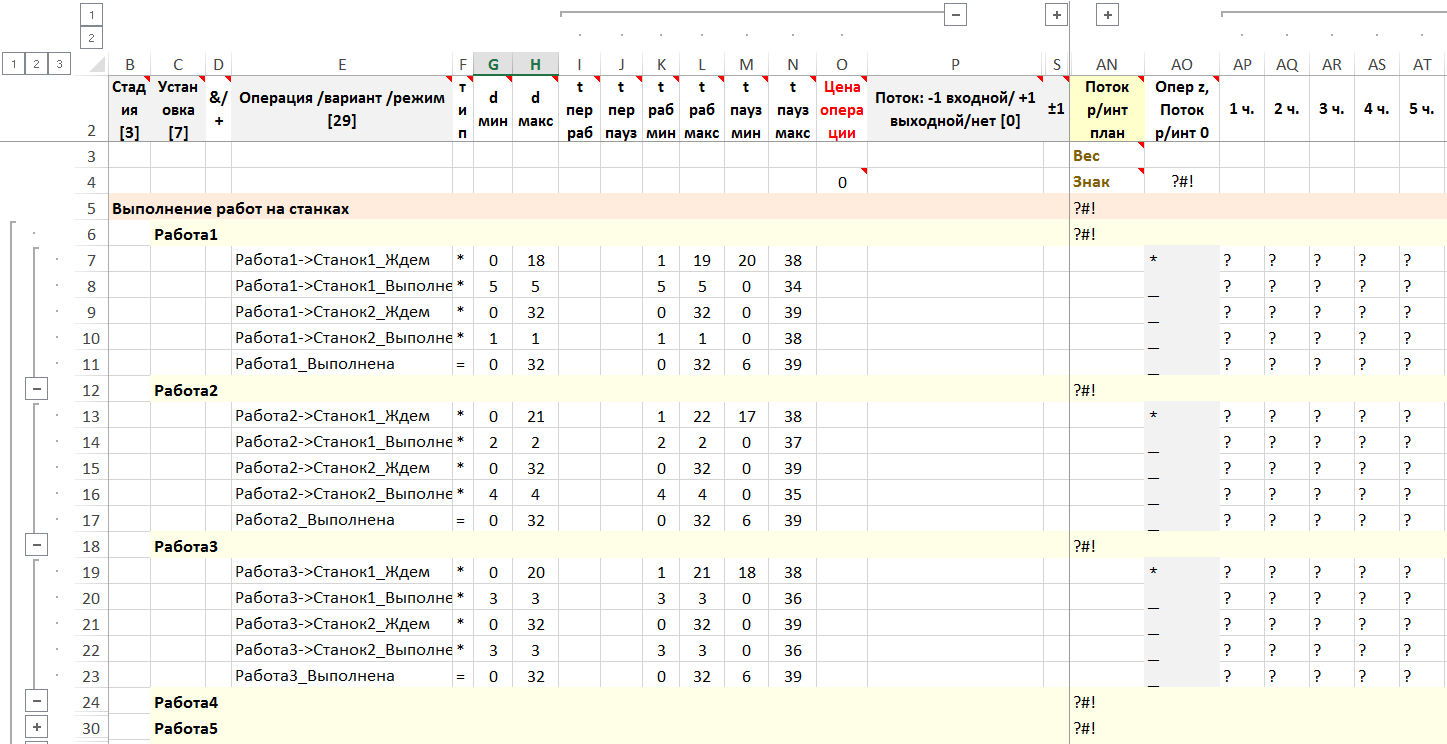Expand column group with plus above column AN
Screen dimensions: 1447x744
1107,15
